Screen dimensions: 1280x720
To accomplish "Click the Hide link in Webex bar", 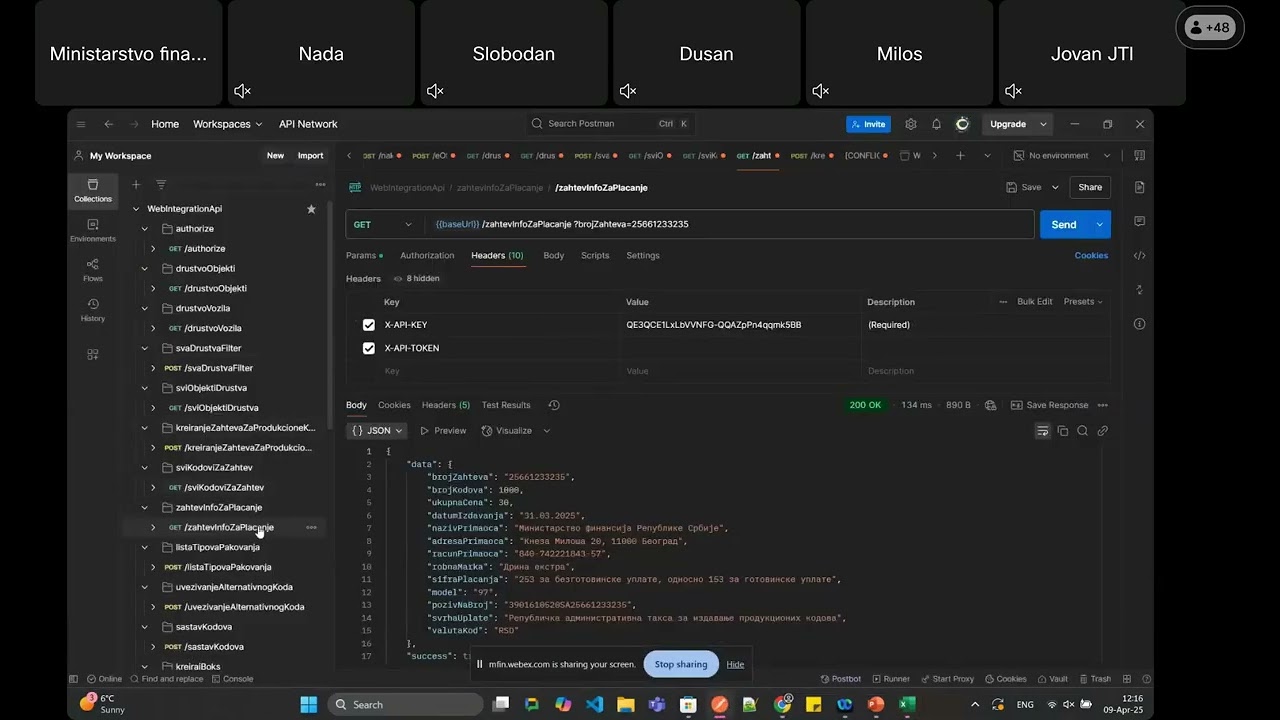I will pyautogui.click(x=735, y=664).
